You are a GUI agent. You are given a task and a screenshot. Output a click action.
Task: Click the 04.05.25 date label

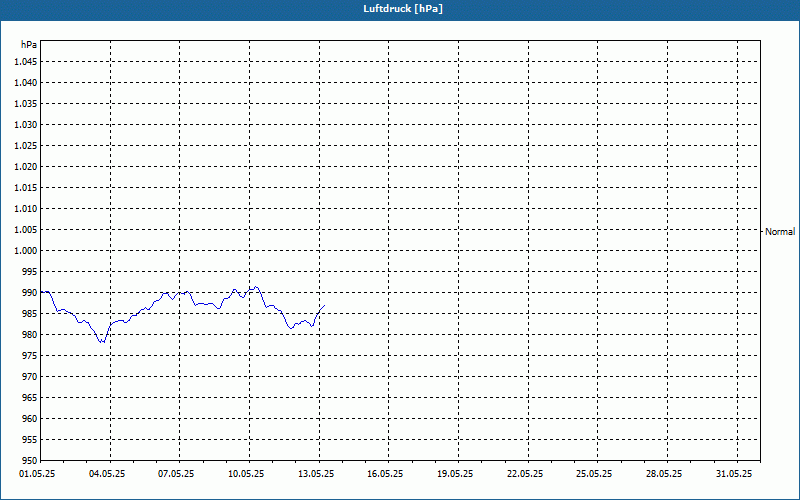point(107,474)
